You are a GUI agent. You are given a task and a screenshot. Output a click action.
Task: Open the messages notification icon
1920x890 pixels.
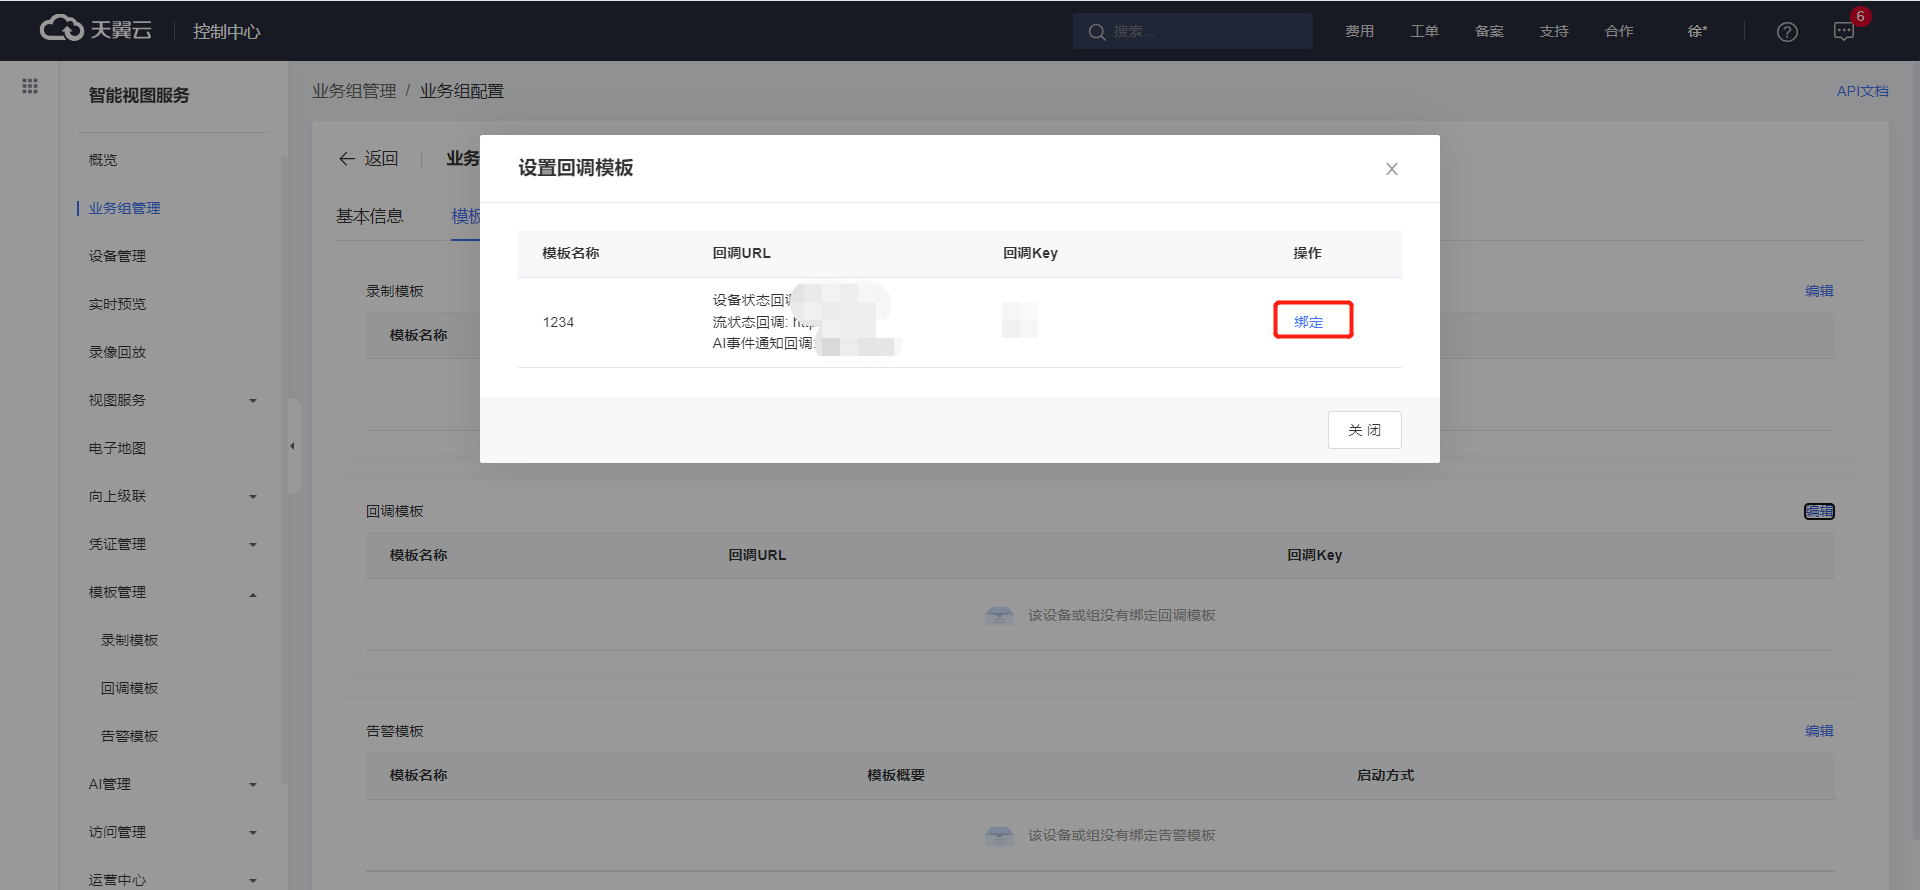(x=1844, y=32)
